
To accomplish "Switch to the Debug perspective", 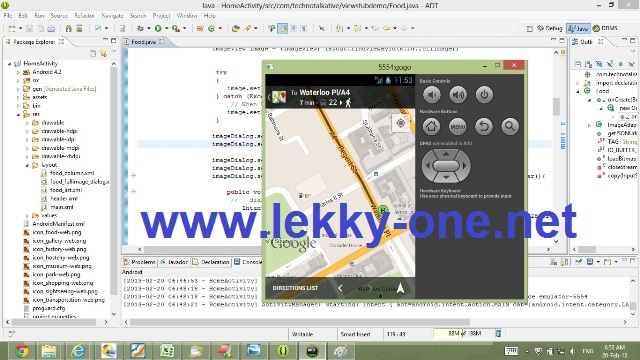I will click(549, 28).
